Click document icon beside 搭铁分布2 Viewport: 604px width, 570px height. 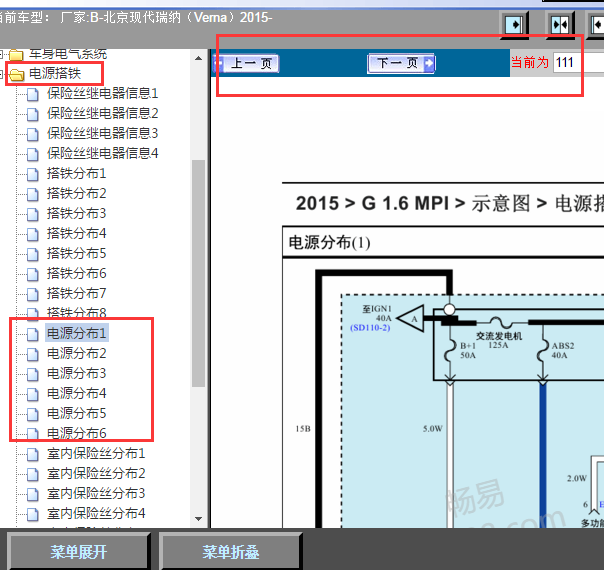[x=33, y=194]
